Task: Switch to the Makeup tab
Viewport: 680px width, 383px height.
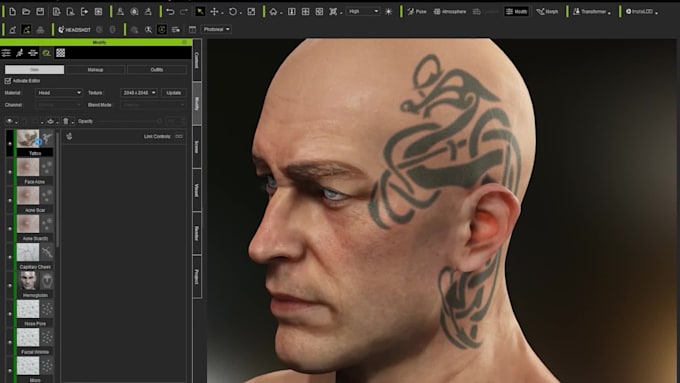Action: tap(95, 70)
